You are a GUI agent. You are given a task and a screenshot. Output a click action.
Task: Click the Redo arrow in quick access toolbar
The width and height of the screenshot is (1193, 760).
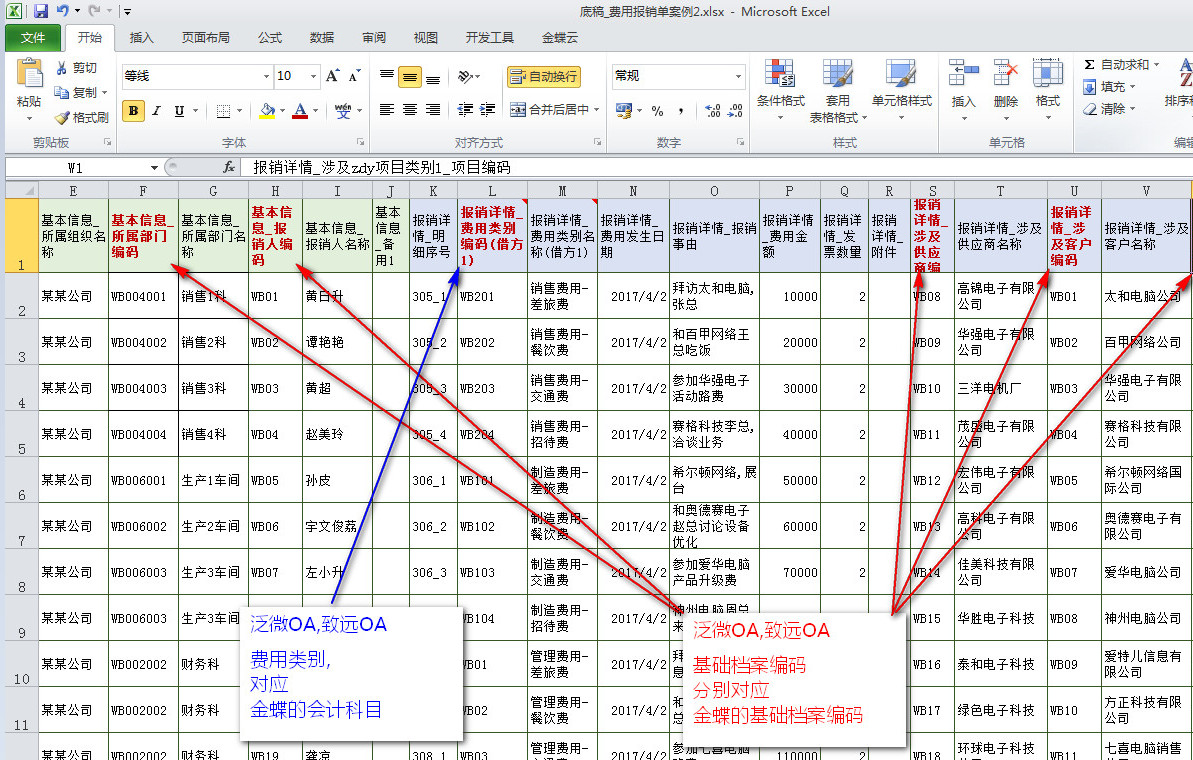(x=94, y=11)
